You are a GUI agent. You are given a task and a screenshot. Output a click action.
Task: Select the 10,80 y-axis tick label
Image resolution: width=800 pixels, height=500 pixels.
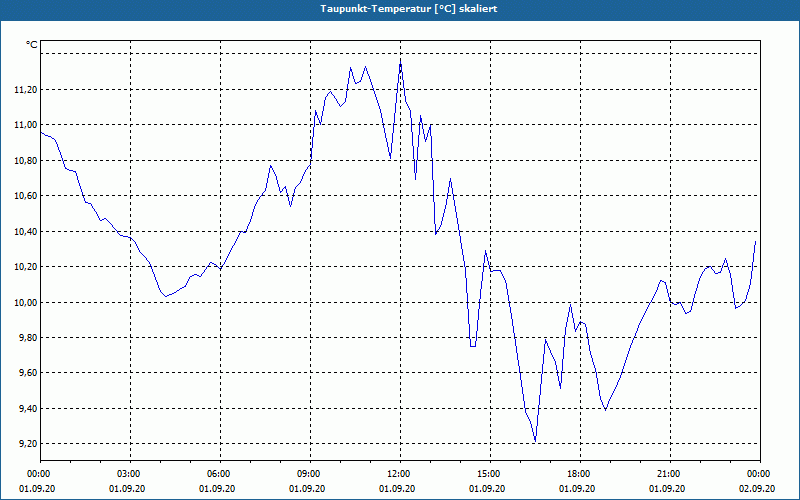25,161
